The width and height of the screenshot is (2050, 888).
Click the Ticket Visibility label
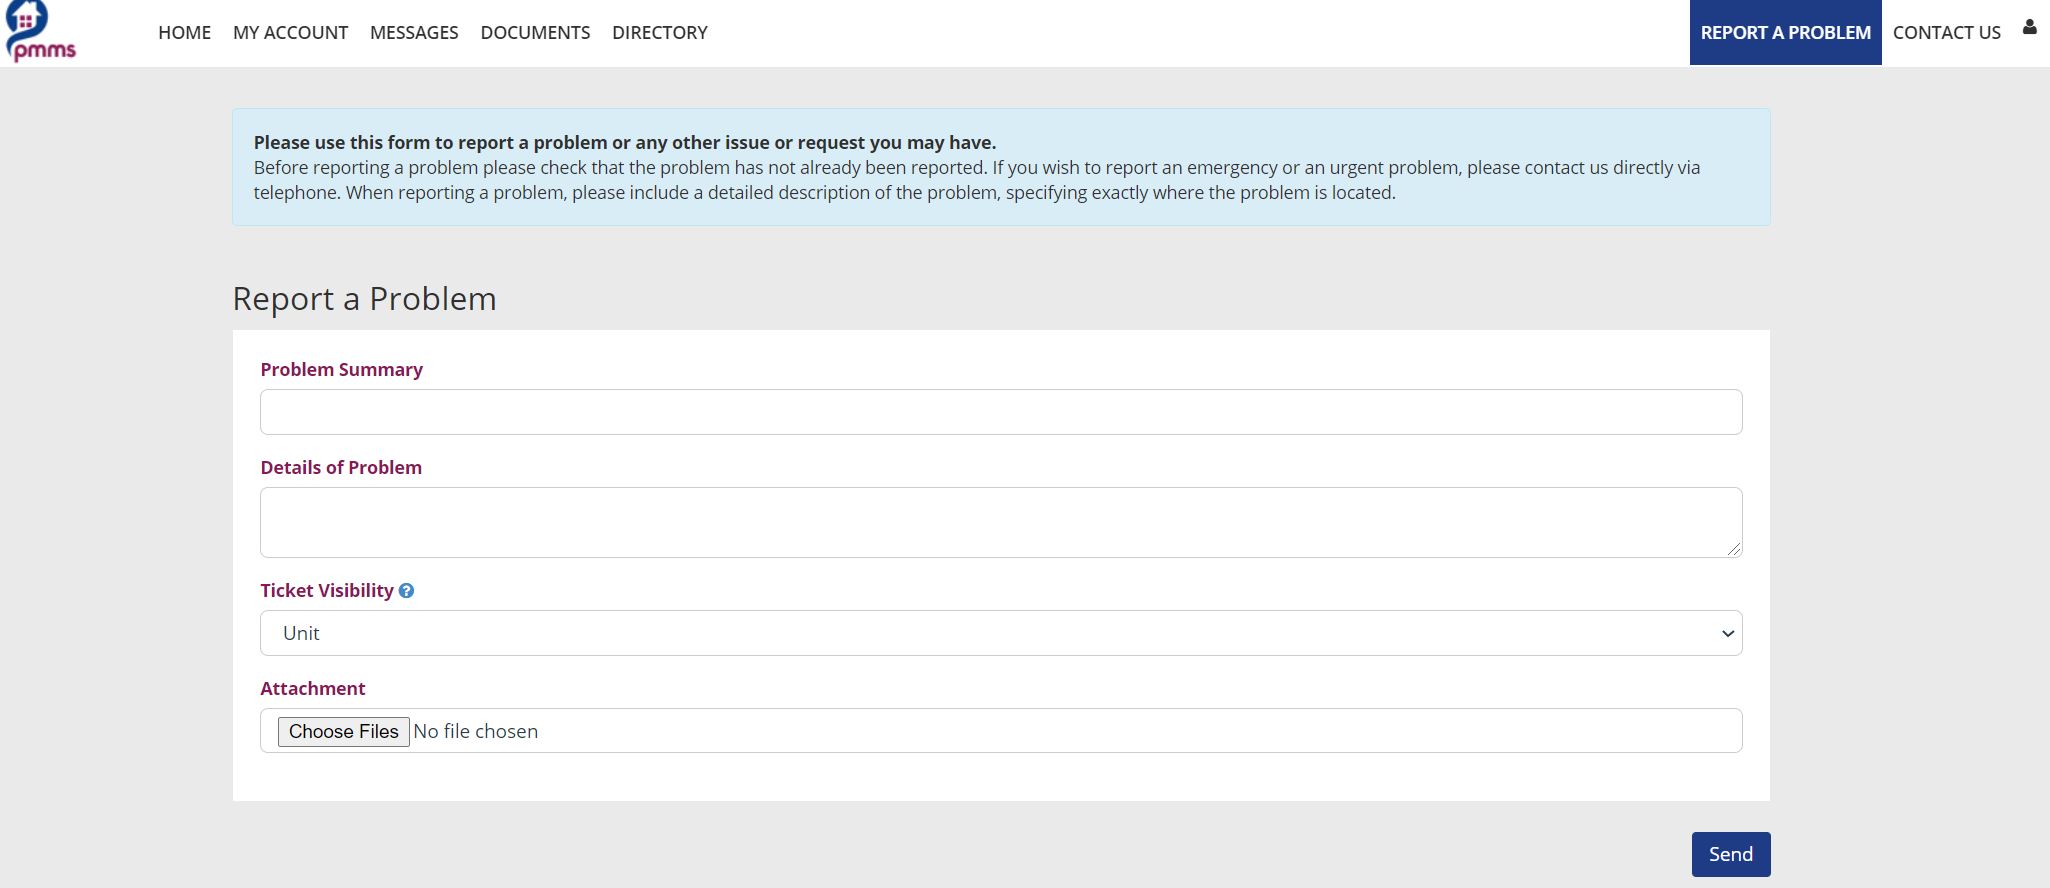(x=327, y=590)
